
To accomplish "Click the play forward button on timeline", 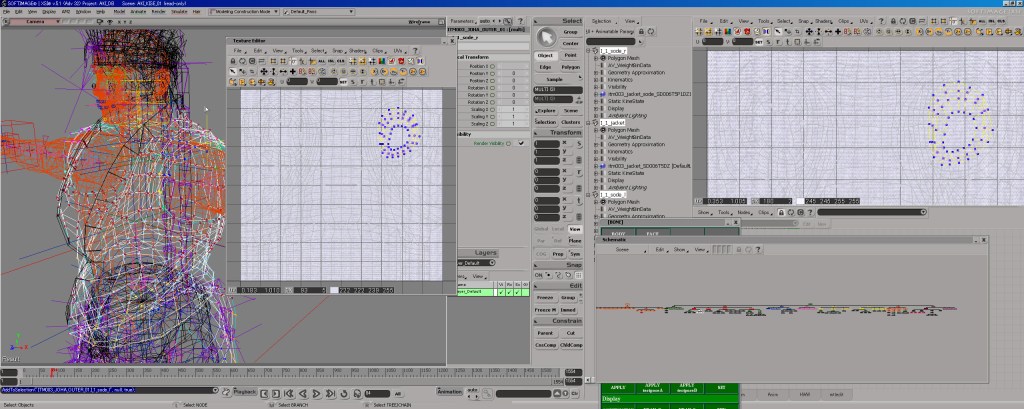I will click(x=317, y=392).
